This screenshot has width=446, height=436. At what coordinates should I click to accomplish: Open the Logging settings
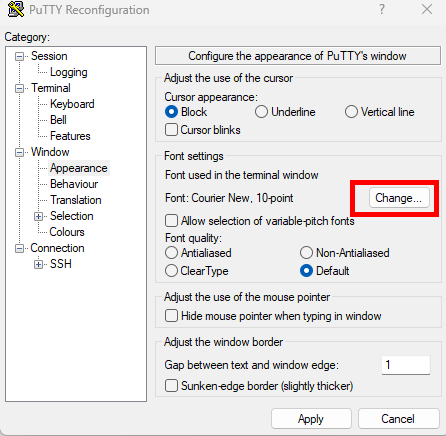click(69, 72)
